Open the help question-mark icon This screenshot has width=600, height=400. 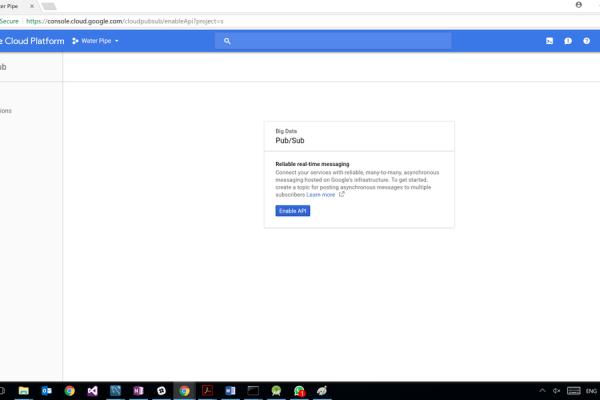click(586, 41)
